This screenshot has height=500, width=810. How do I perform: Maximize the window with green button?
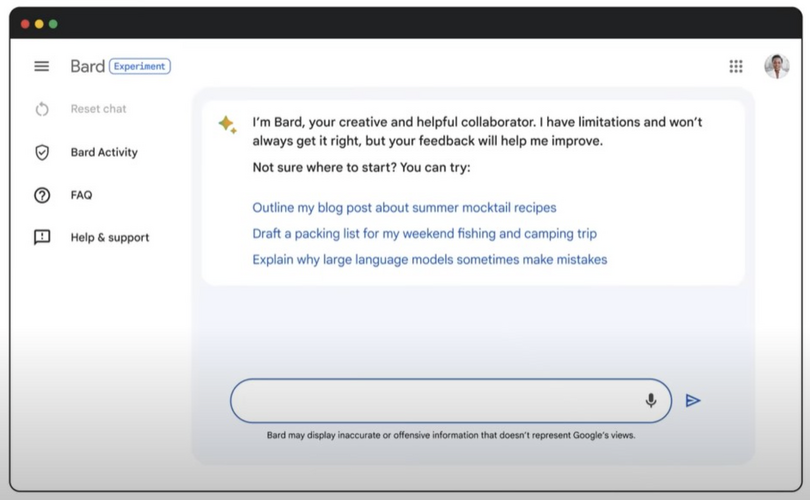(53, 24)
